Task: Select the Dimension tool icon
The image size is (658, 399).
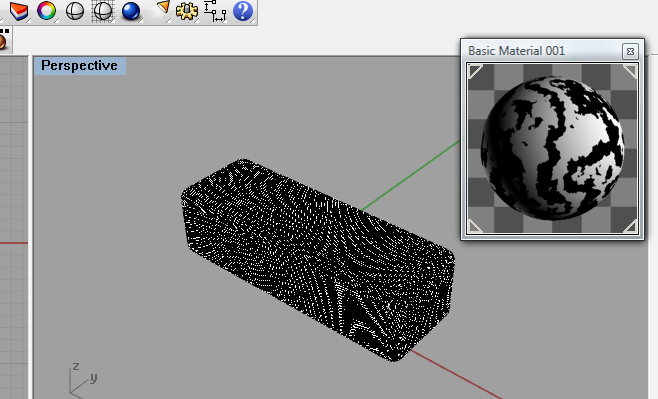Action: 215,11
